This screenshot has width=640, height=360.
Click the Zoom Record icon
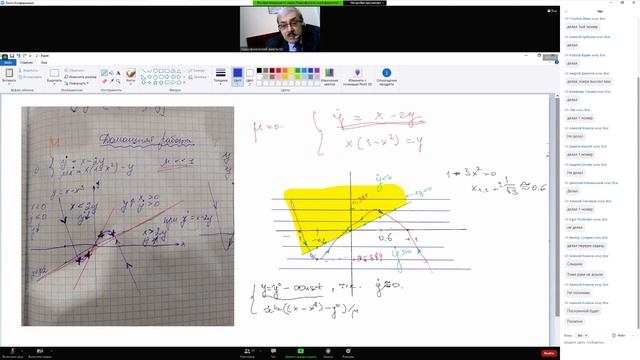click(328, 351)
